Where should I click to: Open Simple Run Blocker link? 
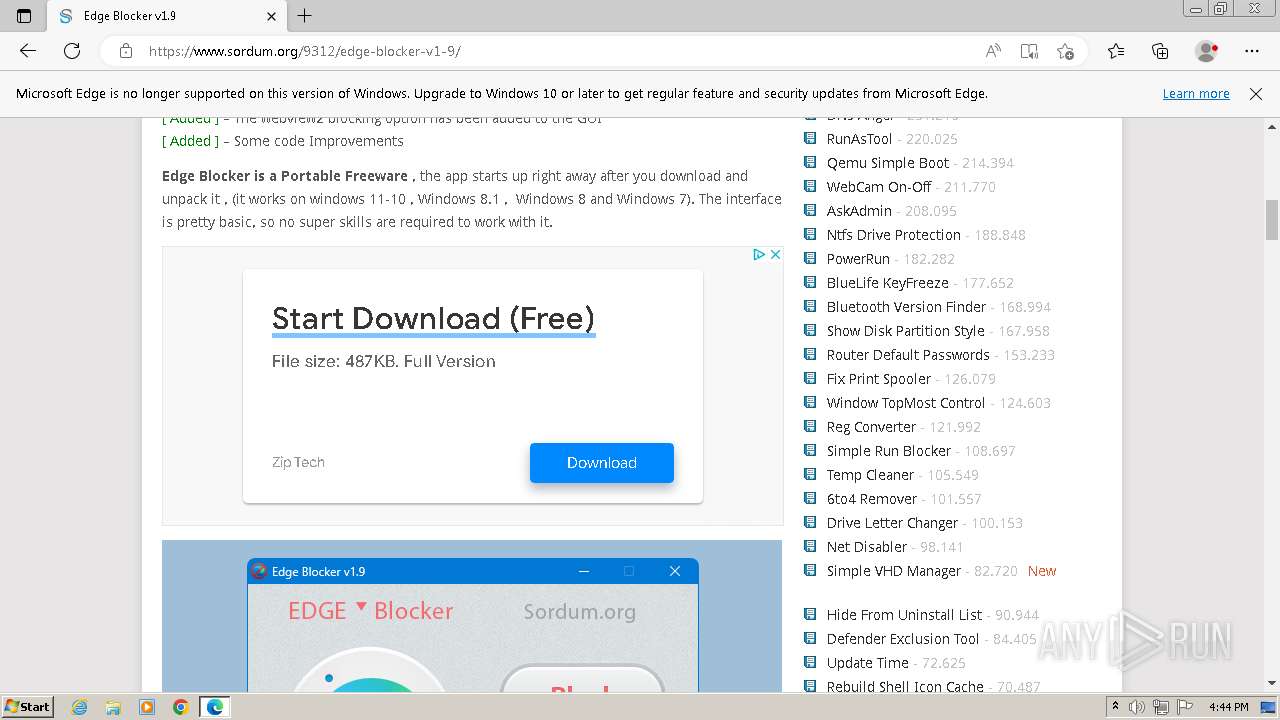click(x=889, y=451)
